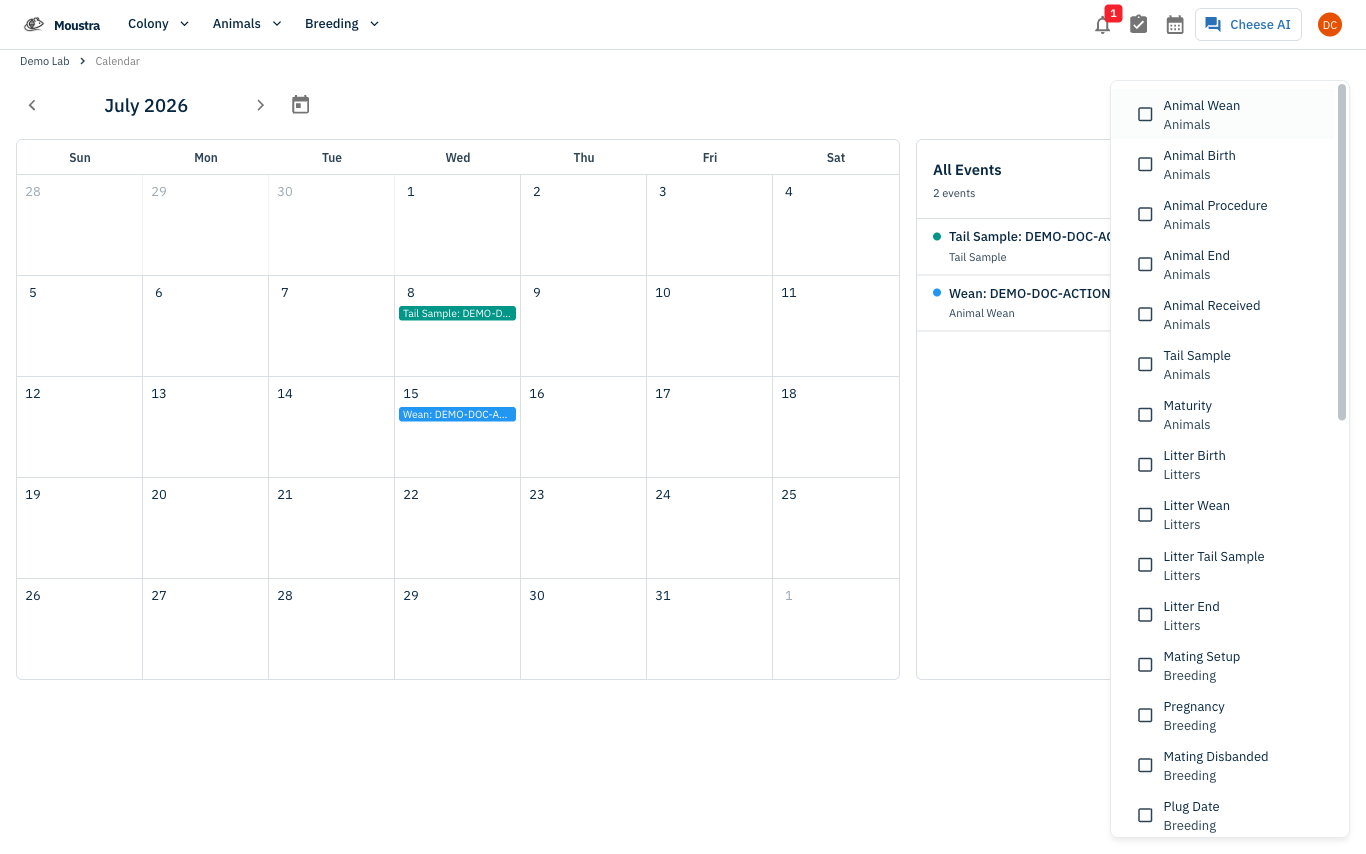Image resolution: width=1366 pixels, height=854 pixels.
Task: Open the Tail Sample event on July 8
Action: coord(457,313)
